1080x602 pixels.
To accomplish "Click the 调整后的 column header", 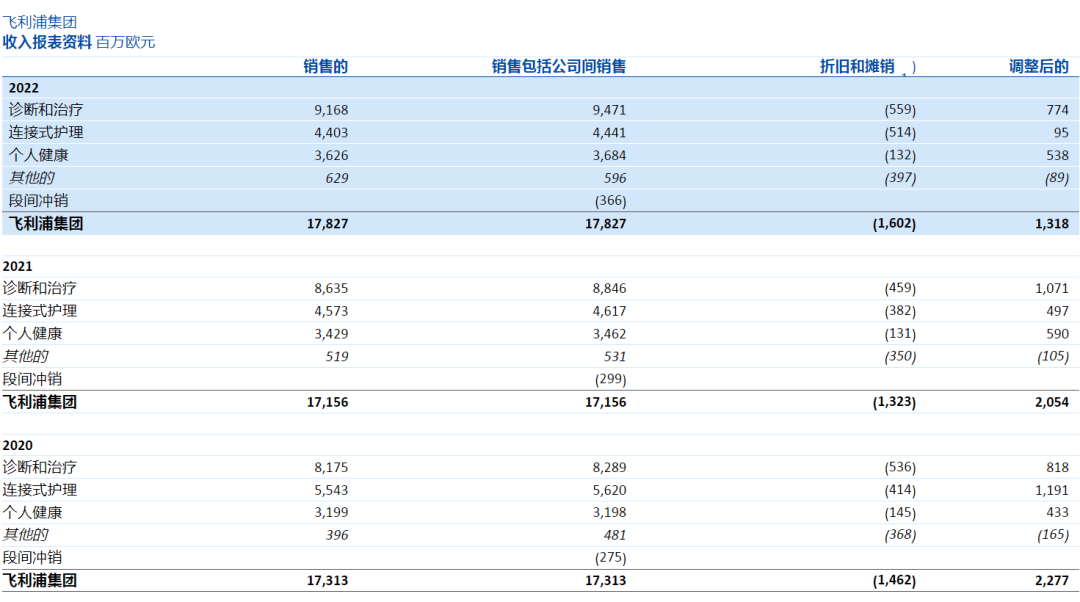I will (1039, 67).
